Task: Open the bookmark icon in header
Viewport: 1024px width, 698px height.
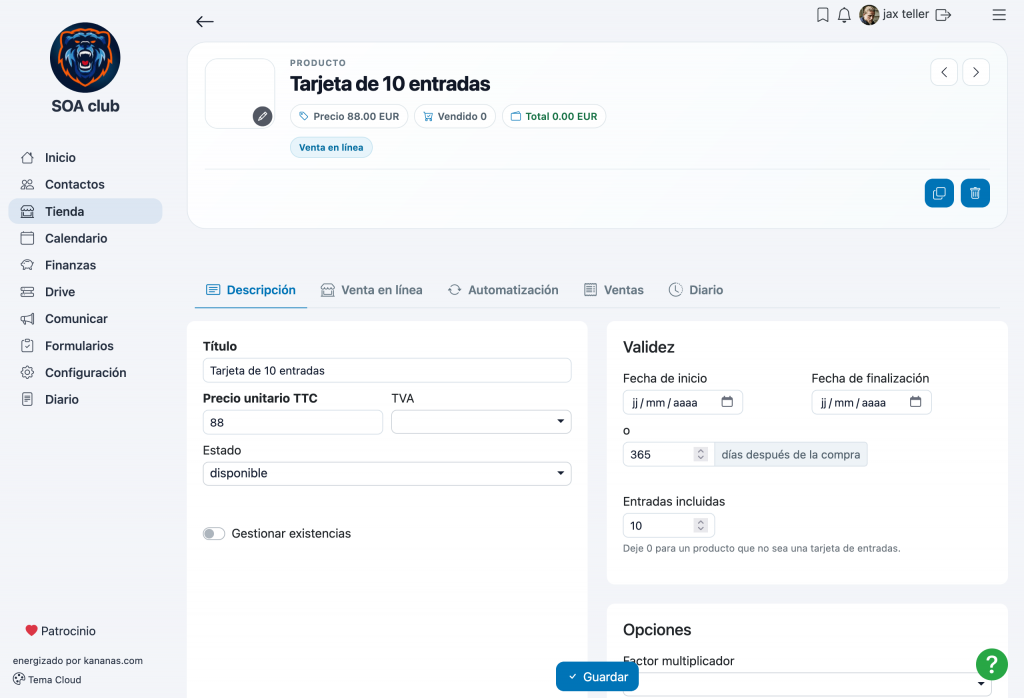Action: click(x=823, y=14)
